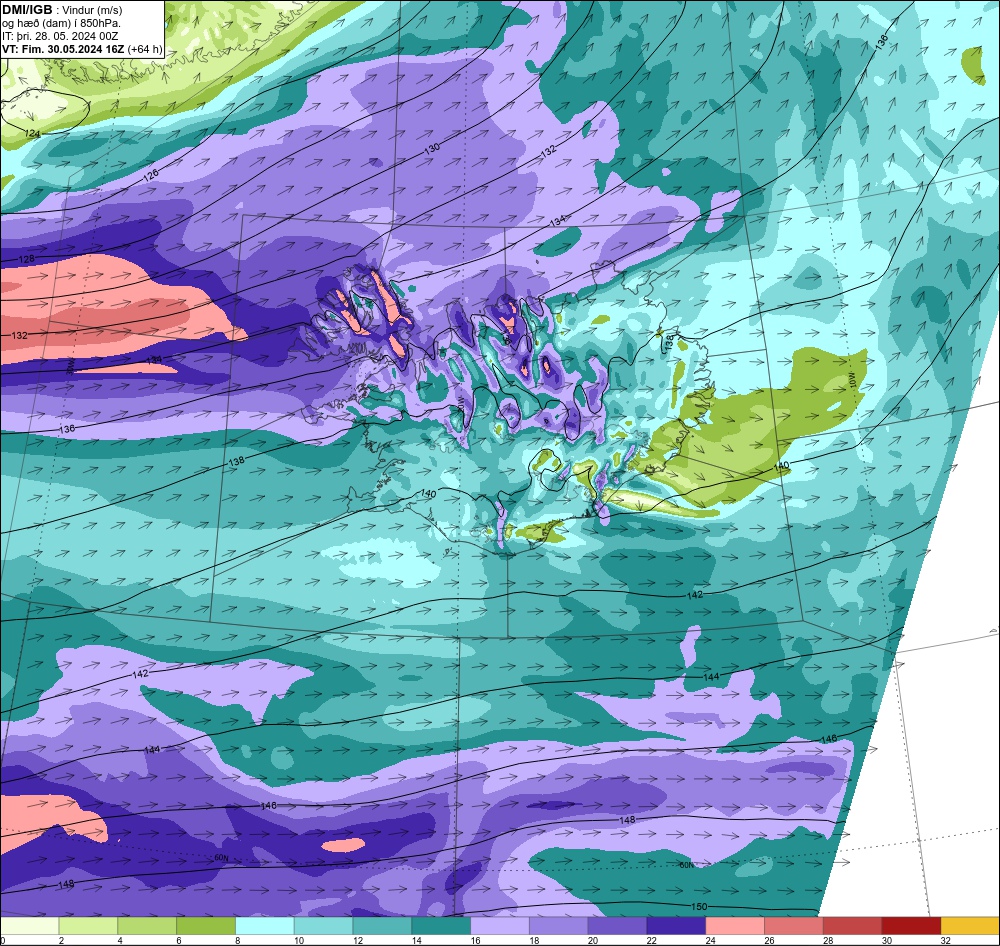The height and width of the screenshot is (946, 1000).
Task: Pick the orange legend swatch above 32 m/s
Action: click(969, 926)
